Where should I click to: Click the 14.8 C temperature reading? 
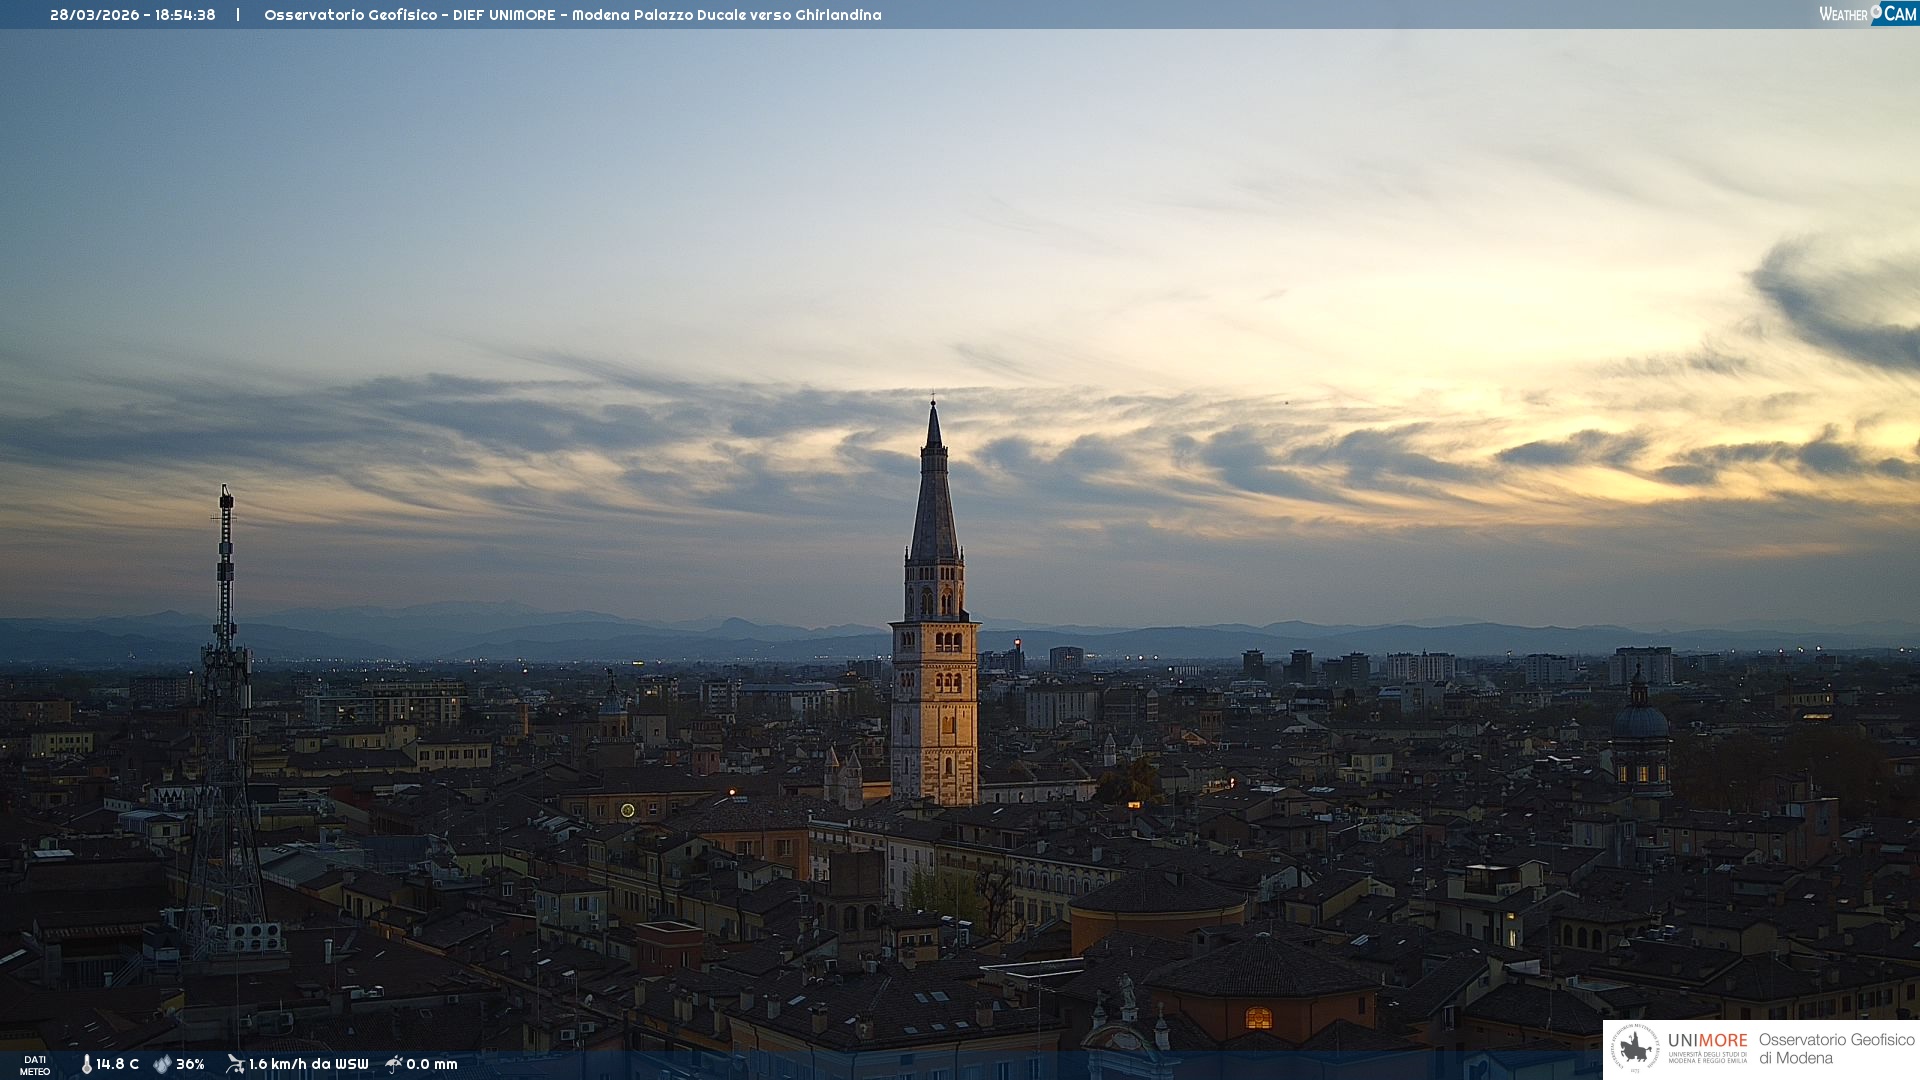117,1064
